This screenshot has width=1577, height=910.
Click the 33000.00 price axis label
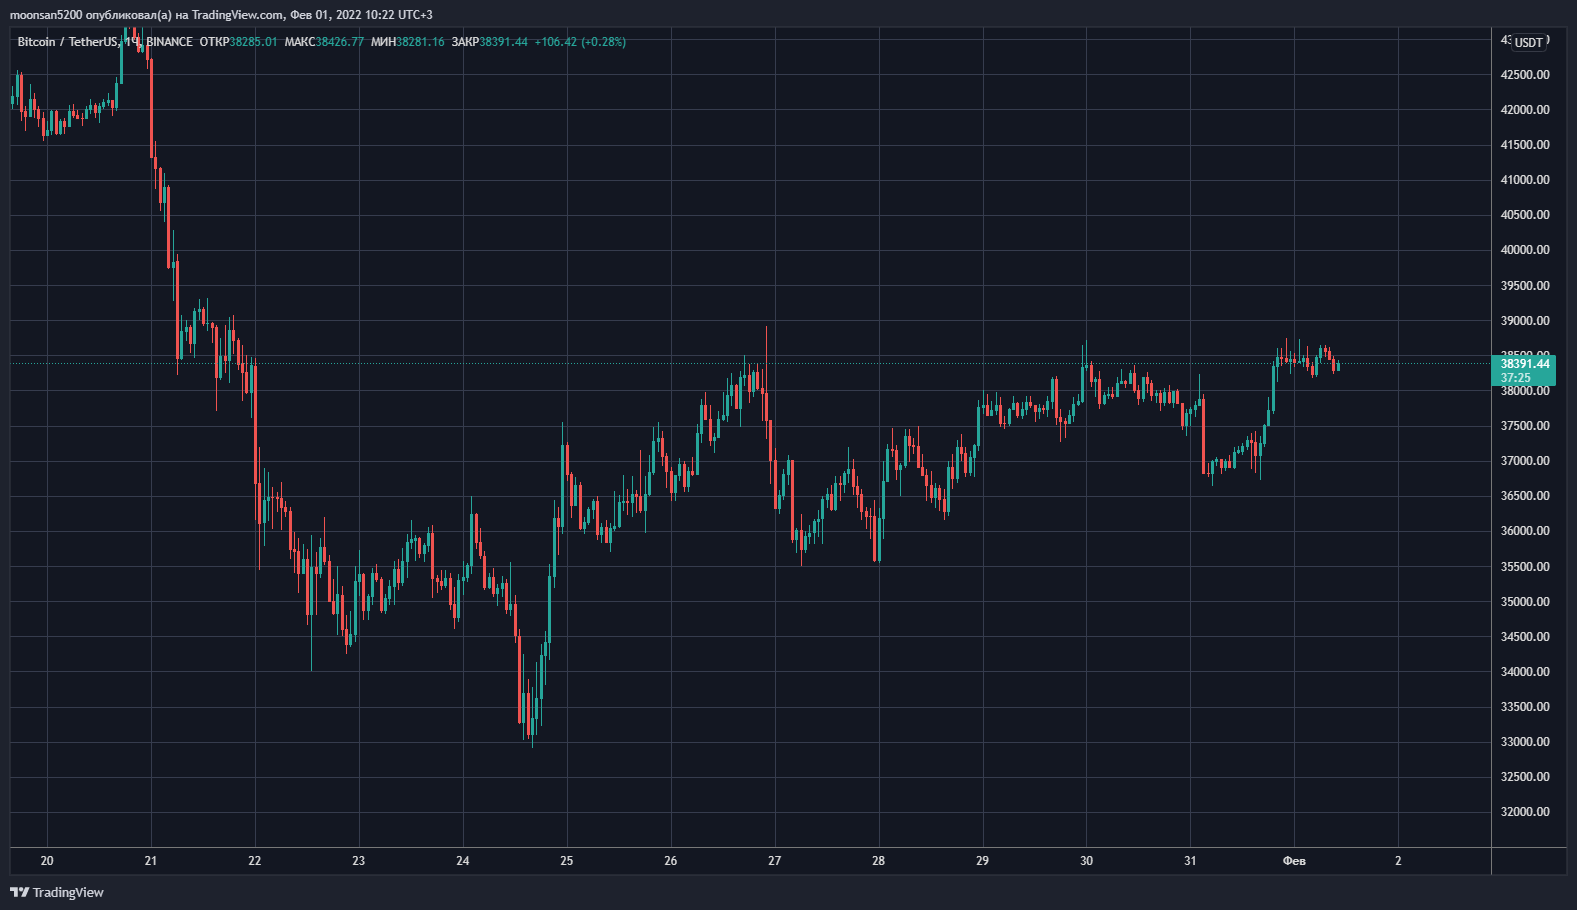[x=1525, y=742]
